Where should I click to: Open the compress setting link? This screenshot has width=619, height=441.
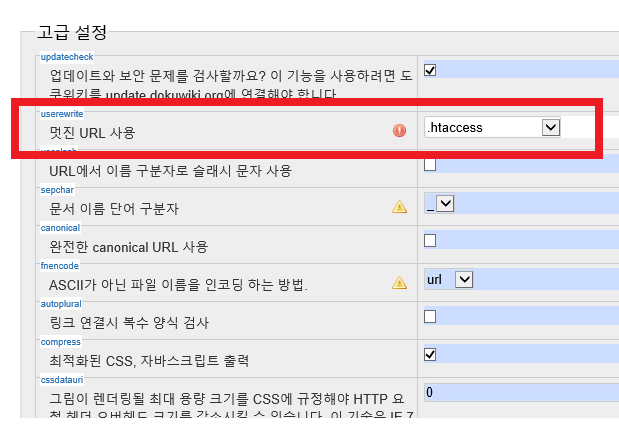[x=60, y=342]
